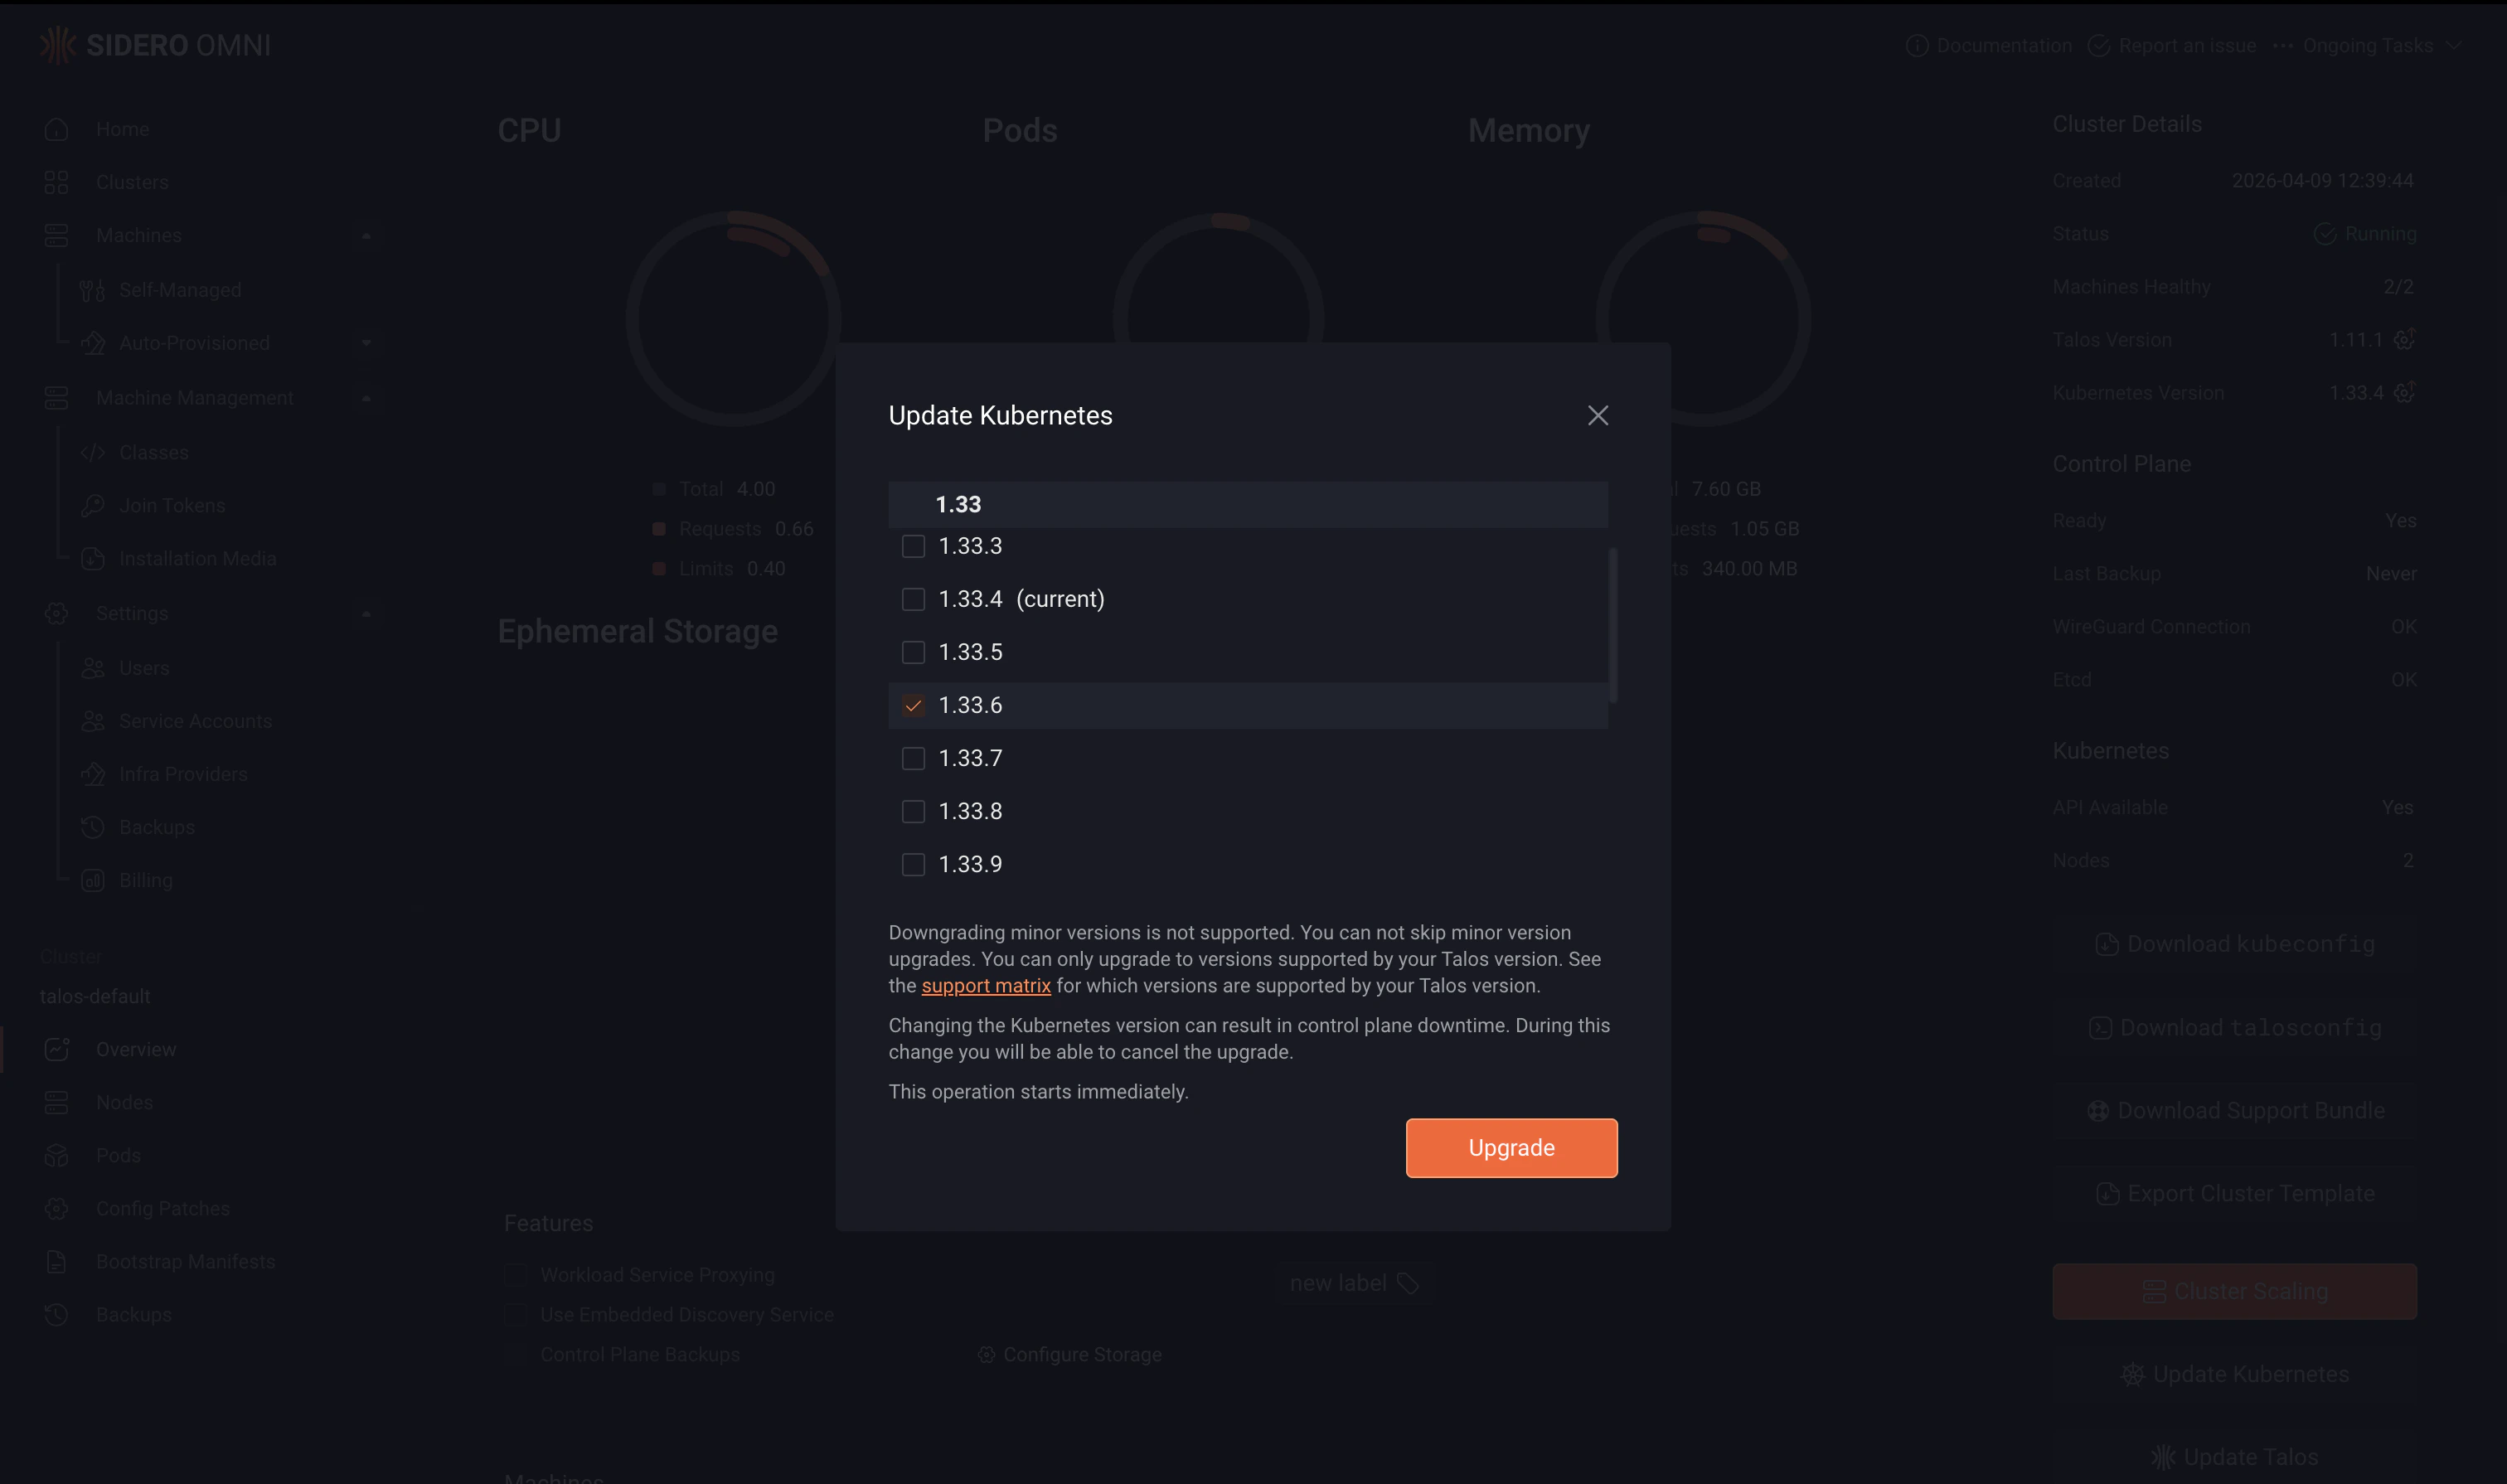Expand the Ongoing Tasks chevron
The width and height of the screenshot is (2507, 1484).
click(2454, 46)
